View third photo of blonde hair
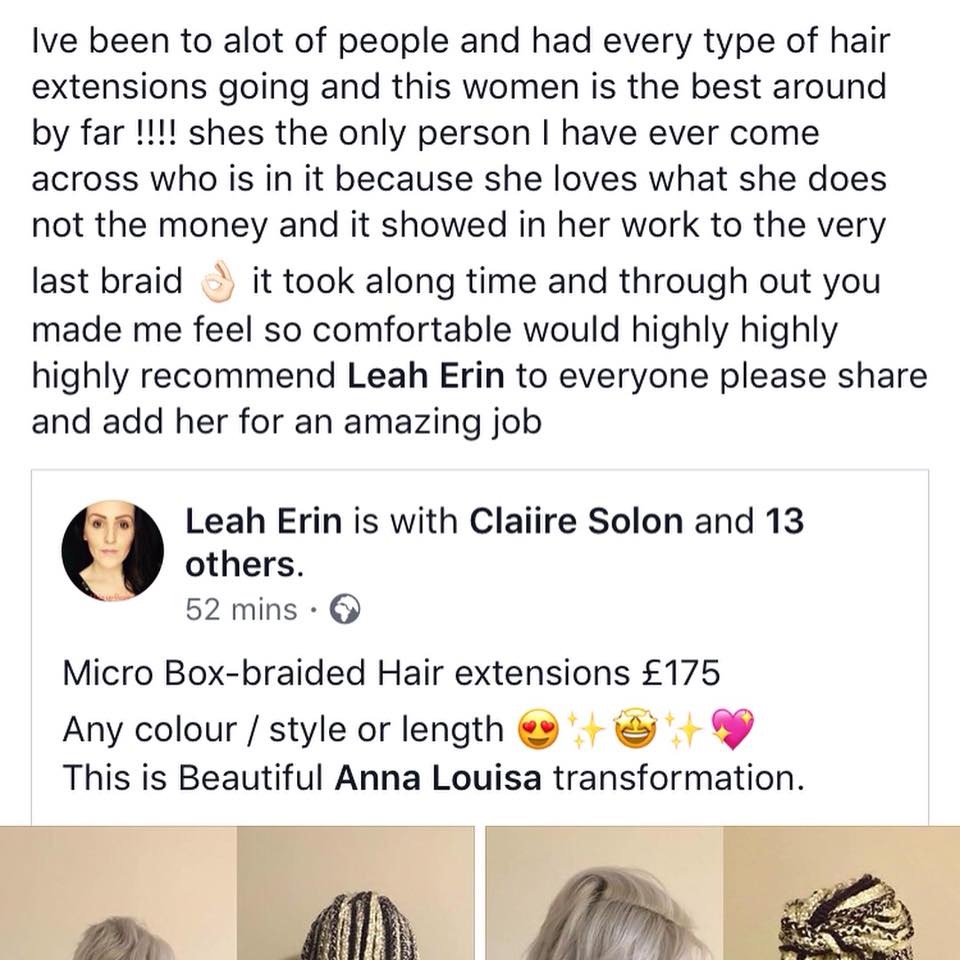The height and width of the screenshot is (960, 960). coord(604,893)
